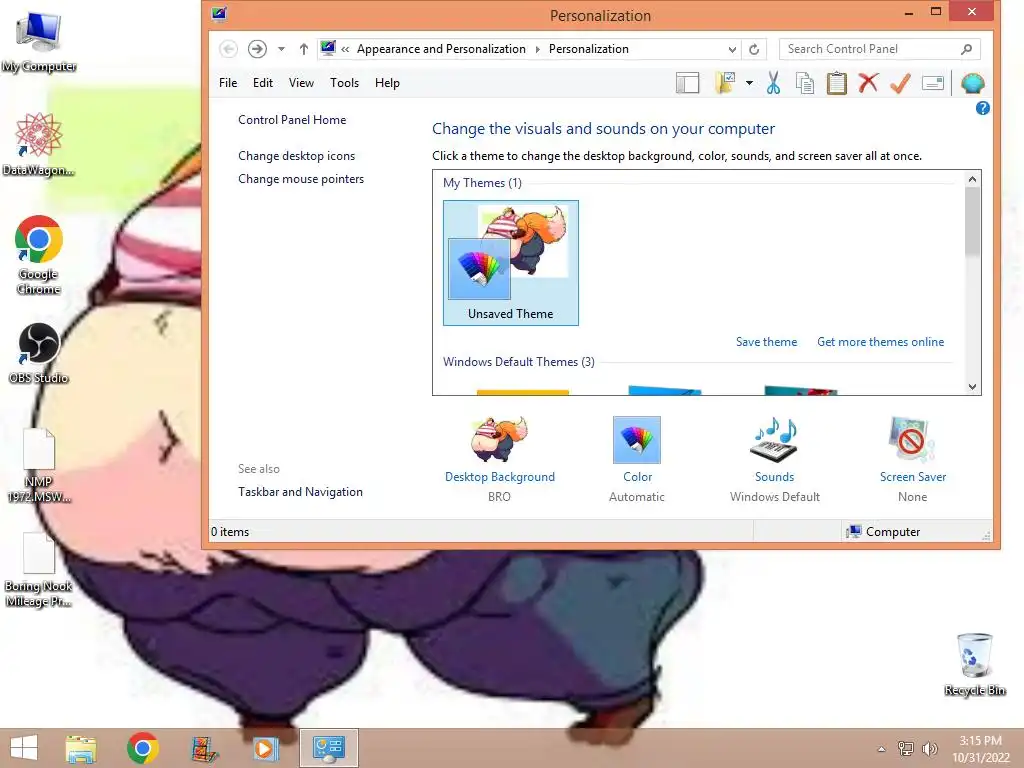Open the Screen Saver settings icon
Viewport: 1024px width, 768px height.
912,440
